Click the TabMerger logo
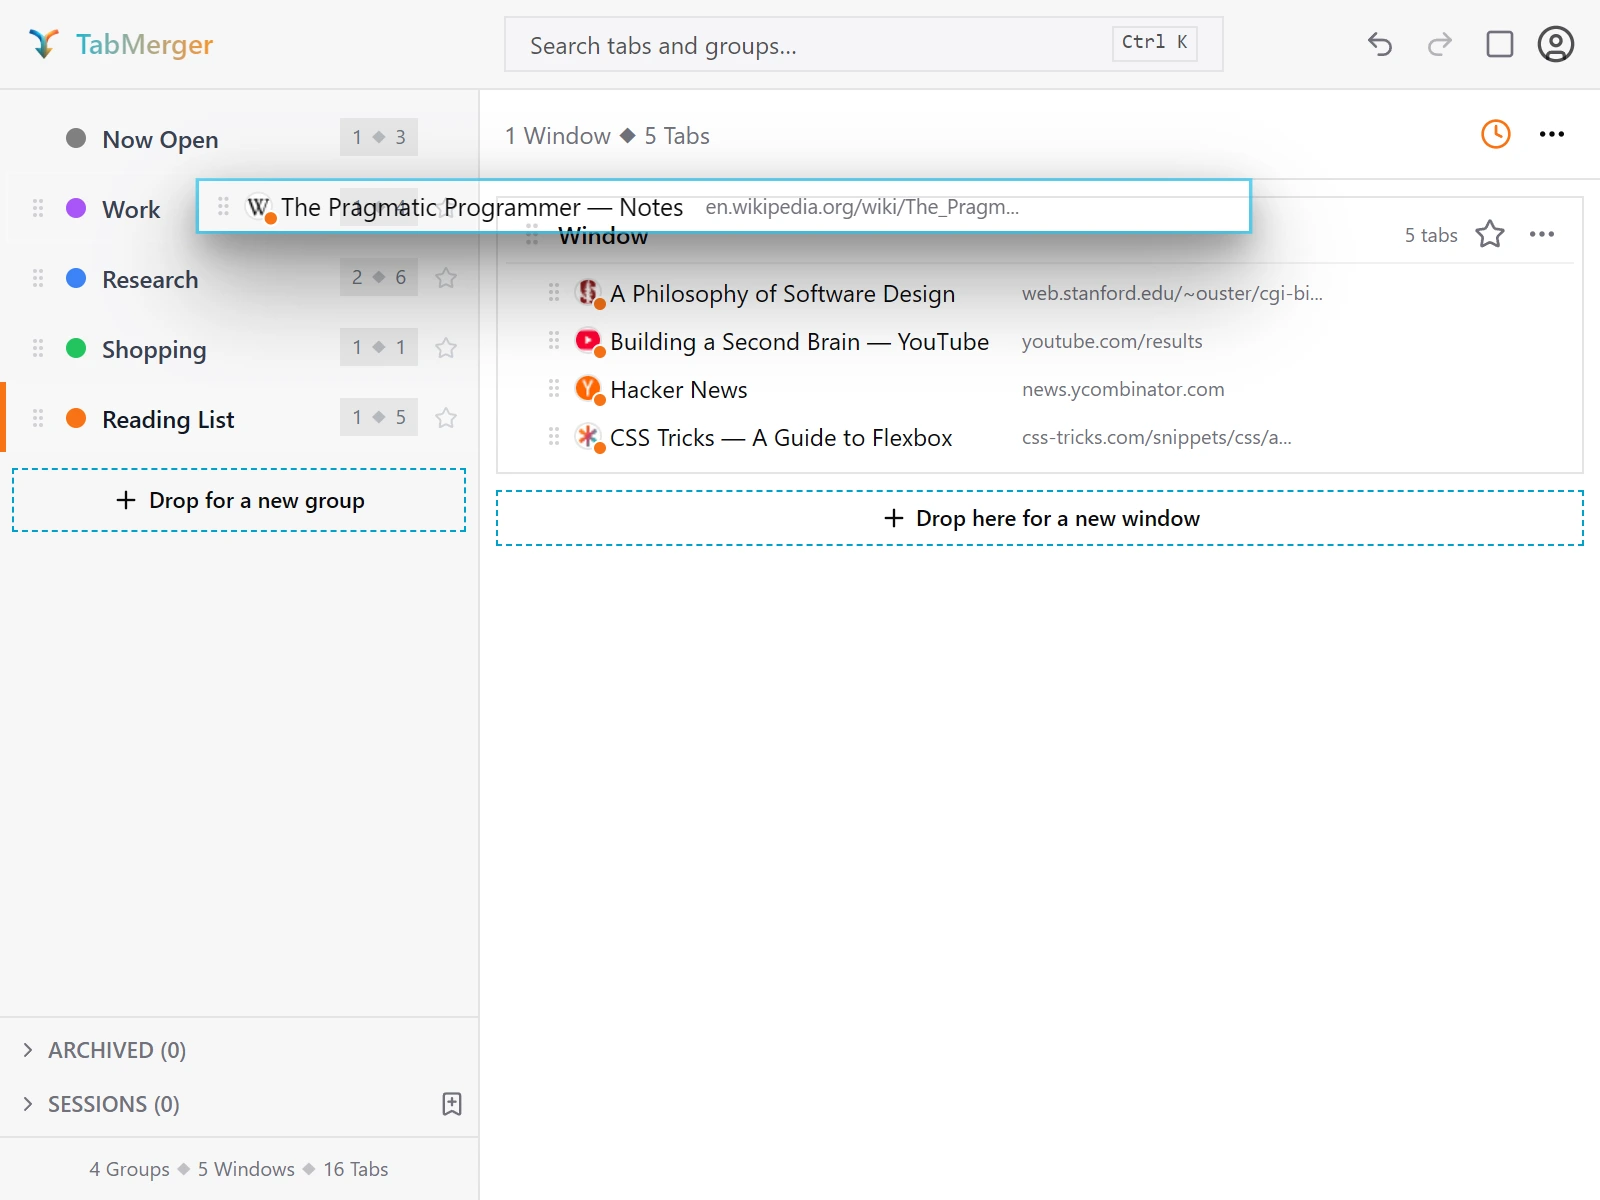This screenshot has height=1200, width=1600. [x=120, y=44]
